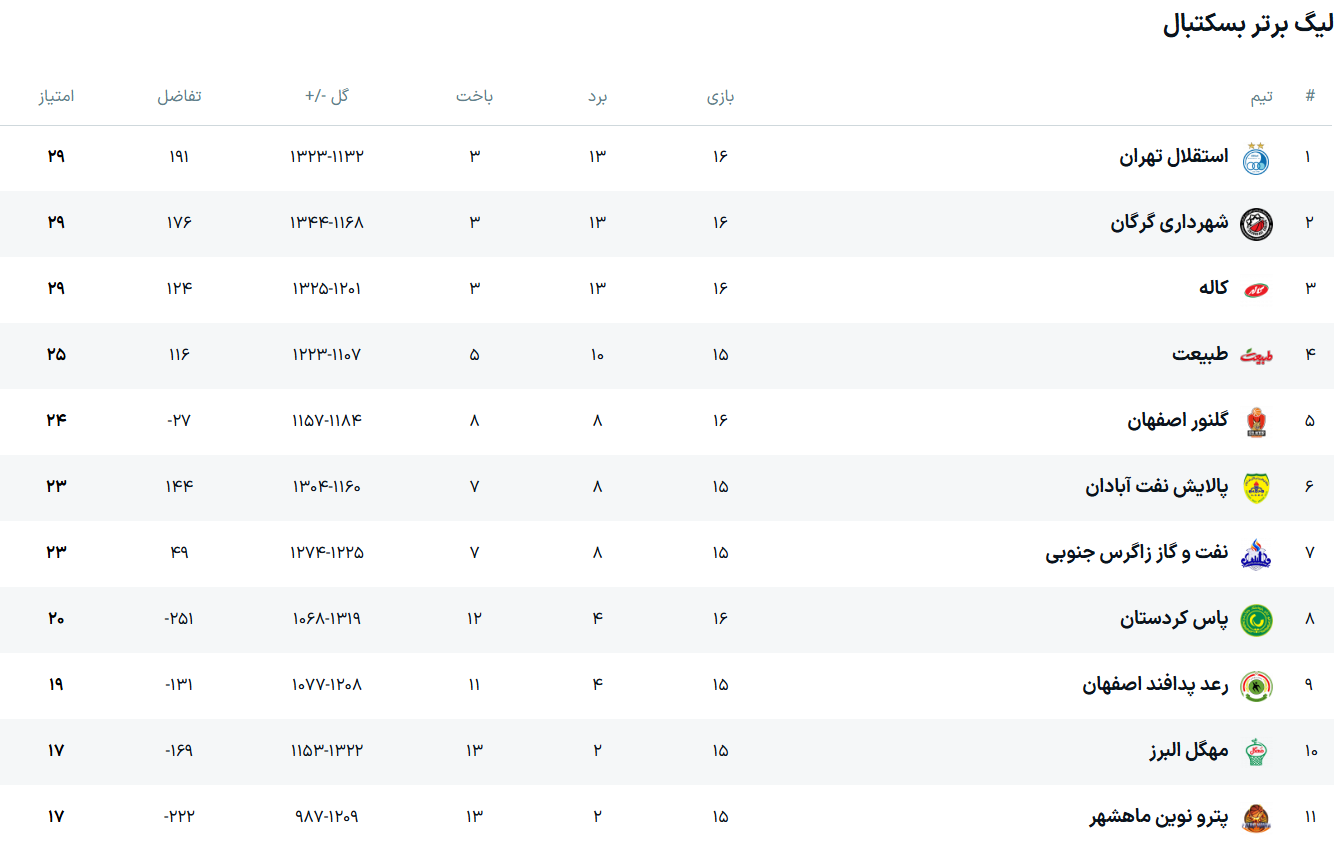Click the Palayesh Naft Abadan logo
The height and width of the screenshot is (850, 1337).
point(1256,487)
